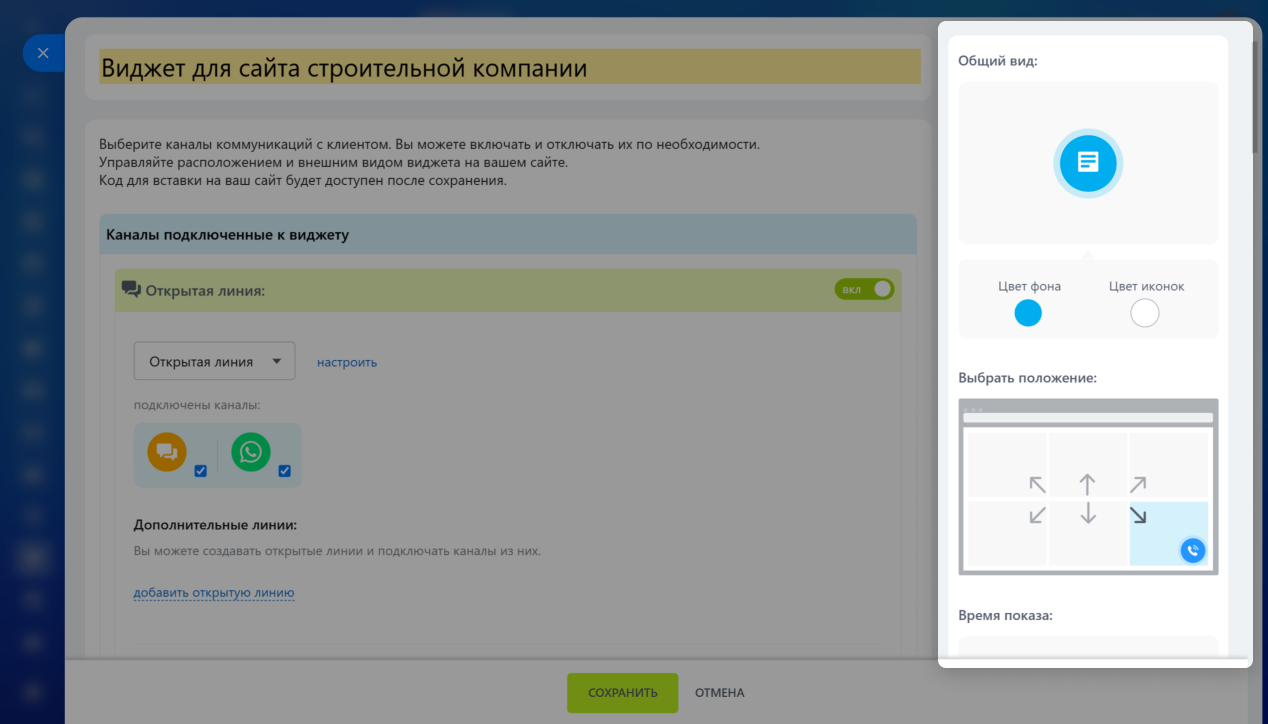Click the widget title 'Виджет для сайта строительной компании'
Image resolution: width=1268 pixels, height=724 pixels.
[x=343, y=68]
